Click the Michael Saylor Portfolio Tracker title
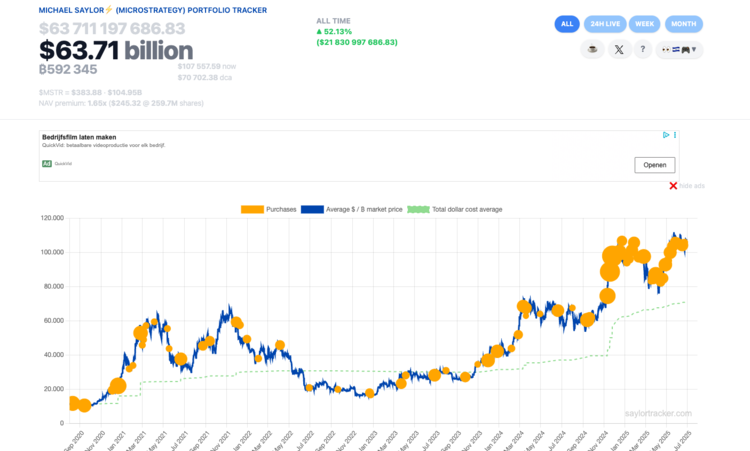Viewport: 750px width, 451px height. pos(153,10)
